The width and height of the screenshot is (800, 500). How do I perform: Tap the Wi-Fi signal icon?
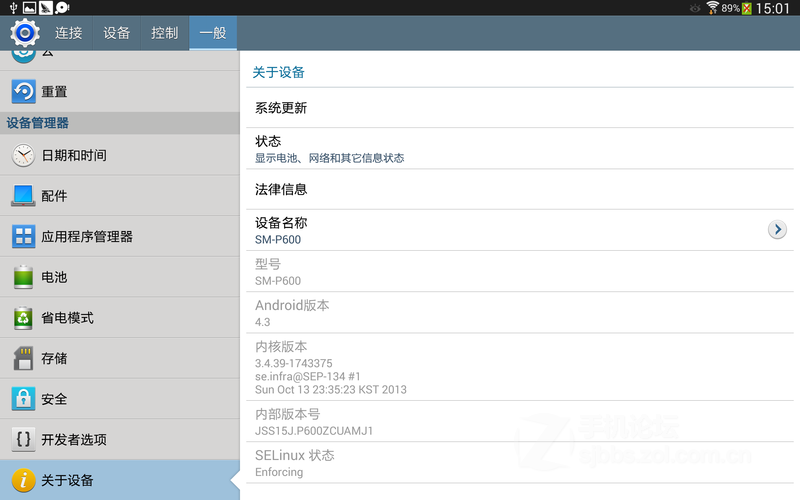point(712,8)
